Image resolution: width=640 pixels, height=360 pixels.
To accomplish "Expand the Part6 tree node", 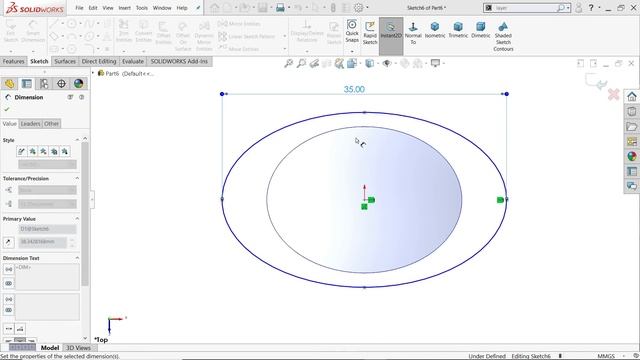I will [93, 73].
